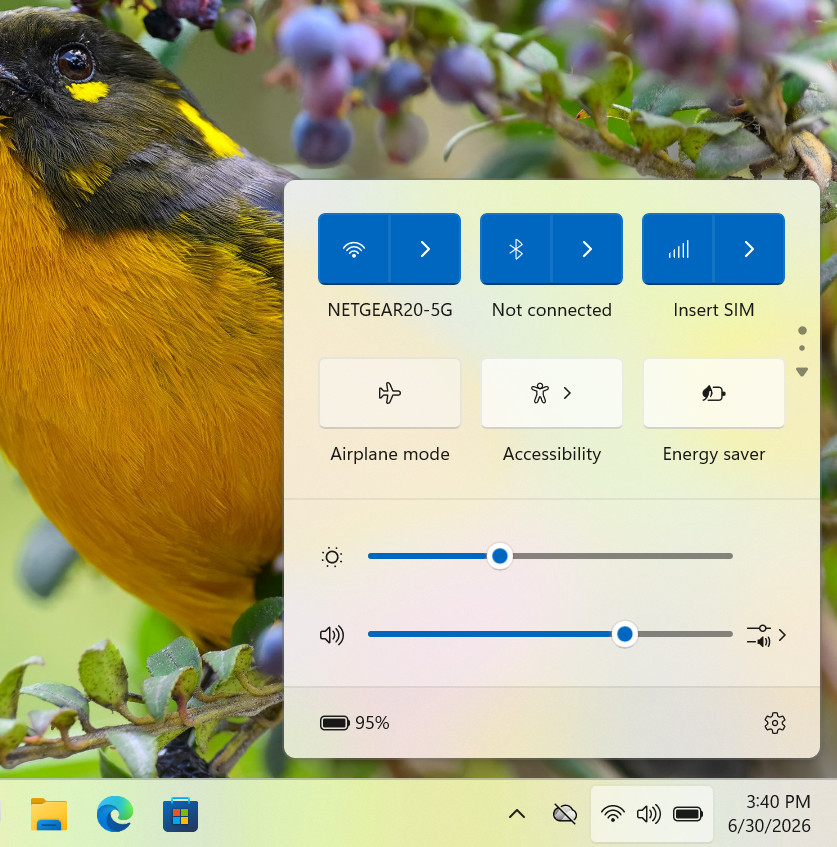Show hidden tray icons
The width and height of the screenshot is (837, 847).
517,814
